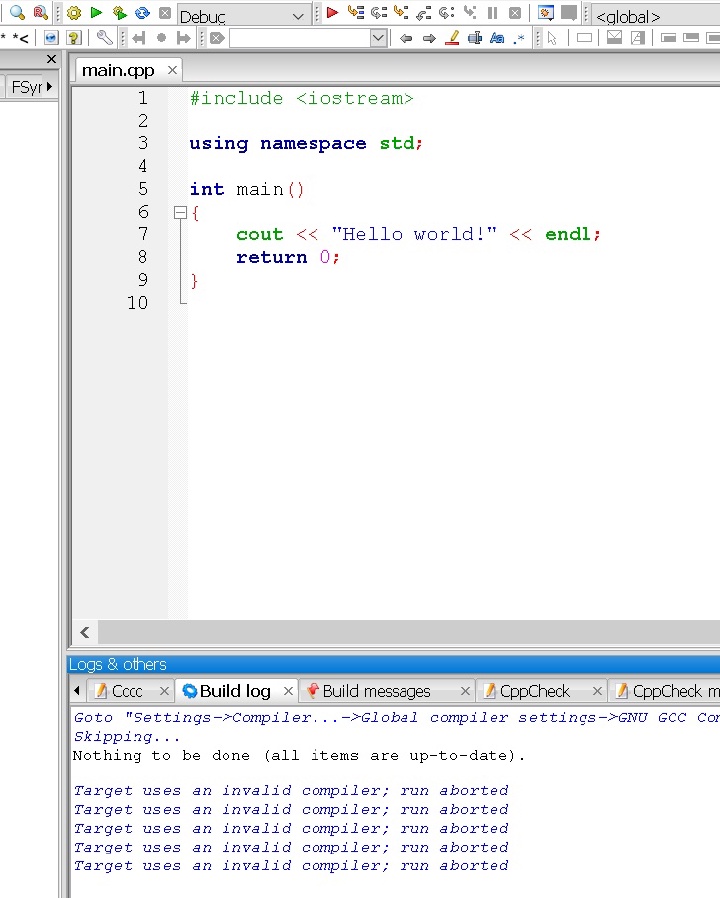Open the CppCheck log tab
The width and height of the screenshot is (720, 898).
(x=534, y=691)
